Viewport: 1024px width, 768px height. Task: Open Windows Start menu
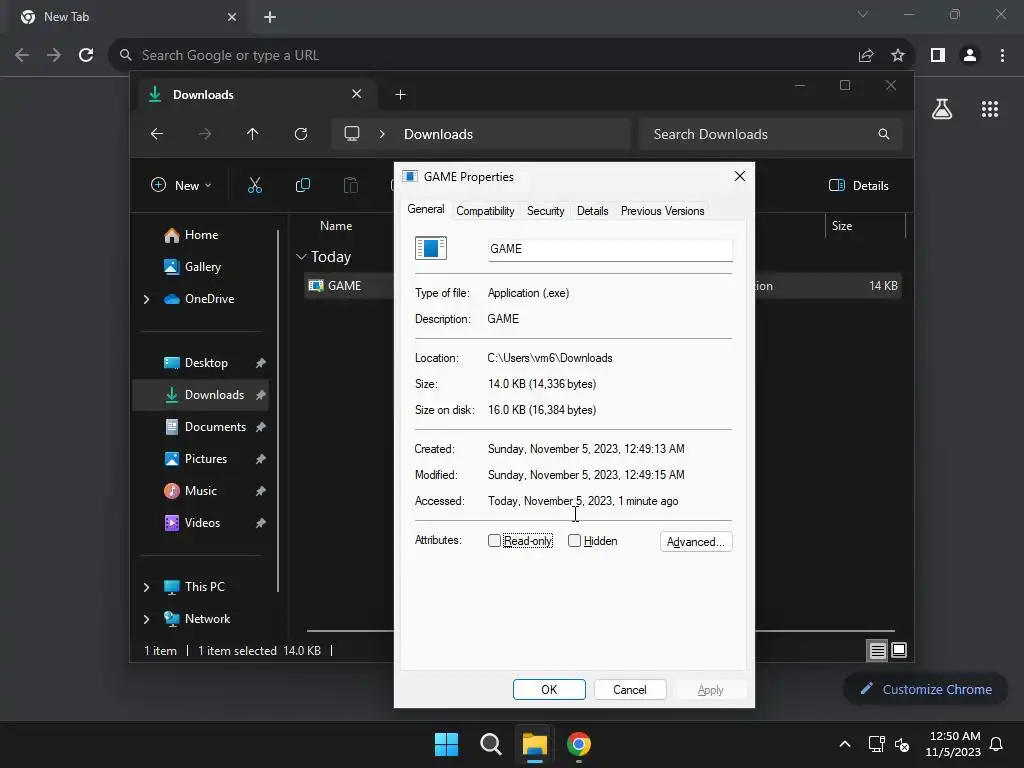[447, 744]
